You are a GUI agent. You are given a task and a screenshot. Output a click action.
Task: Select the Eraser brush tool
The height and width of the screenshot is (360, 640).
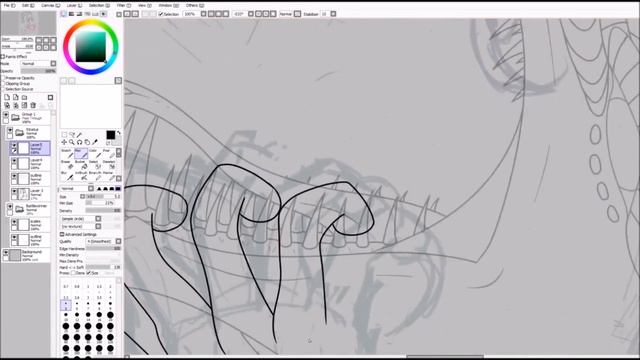(68, 164)
